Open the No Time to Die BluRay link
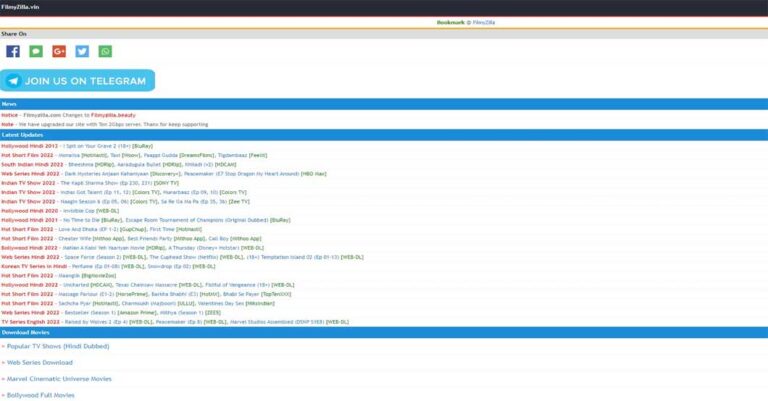The width and height of the screenshot is (768, 401). click(x=82, y=220)
